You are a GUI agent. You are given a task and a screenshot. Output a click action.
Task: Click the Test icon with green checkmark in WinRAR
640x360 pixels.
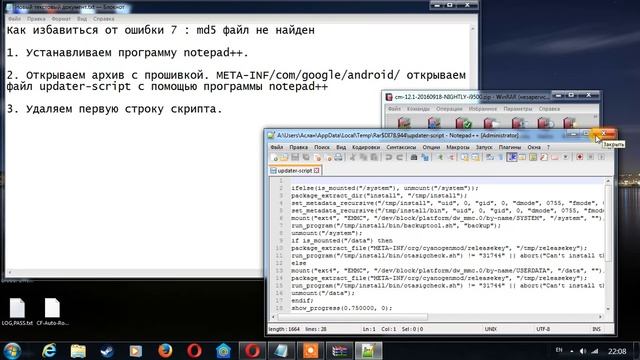click(463, 122)
